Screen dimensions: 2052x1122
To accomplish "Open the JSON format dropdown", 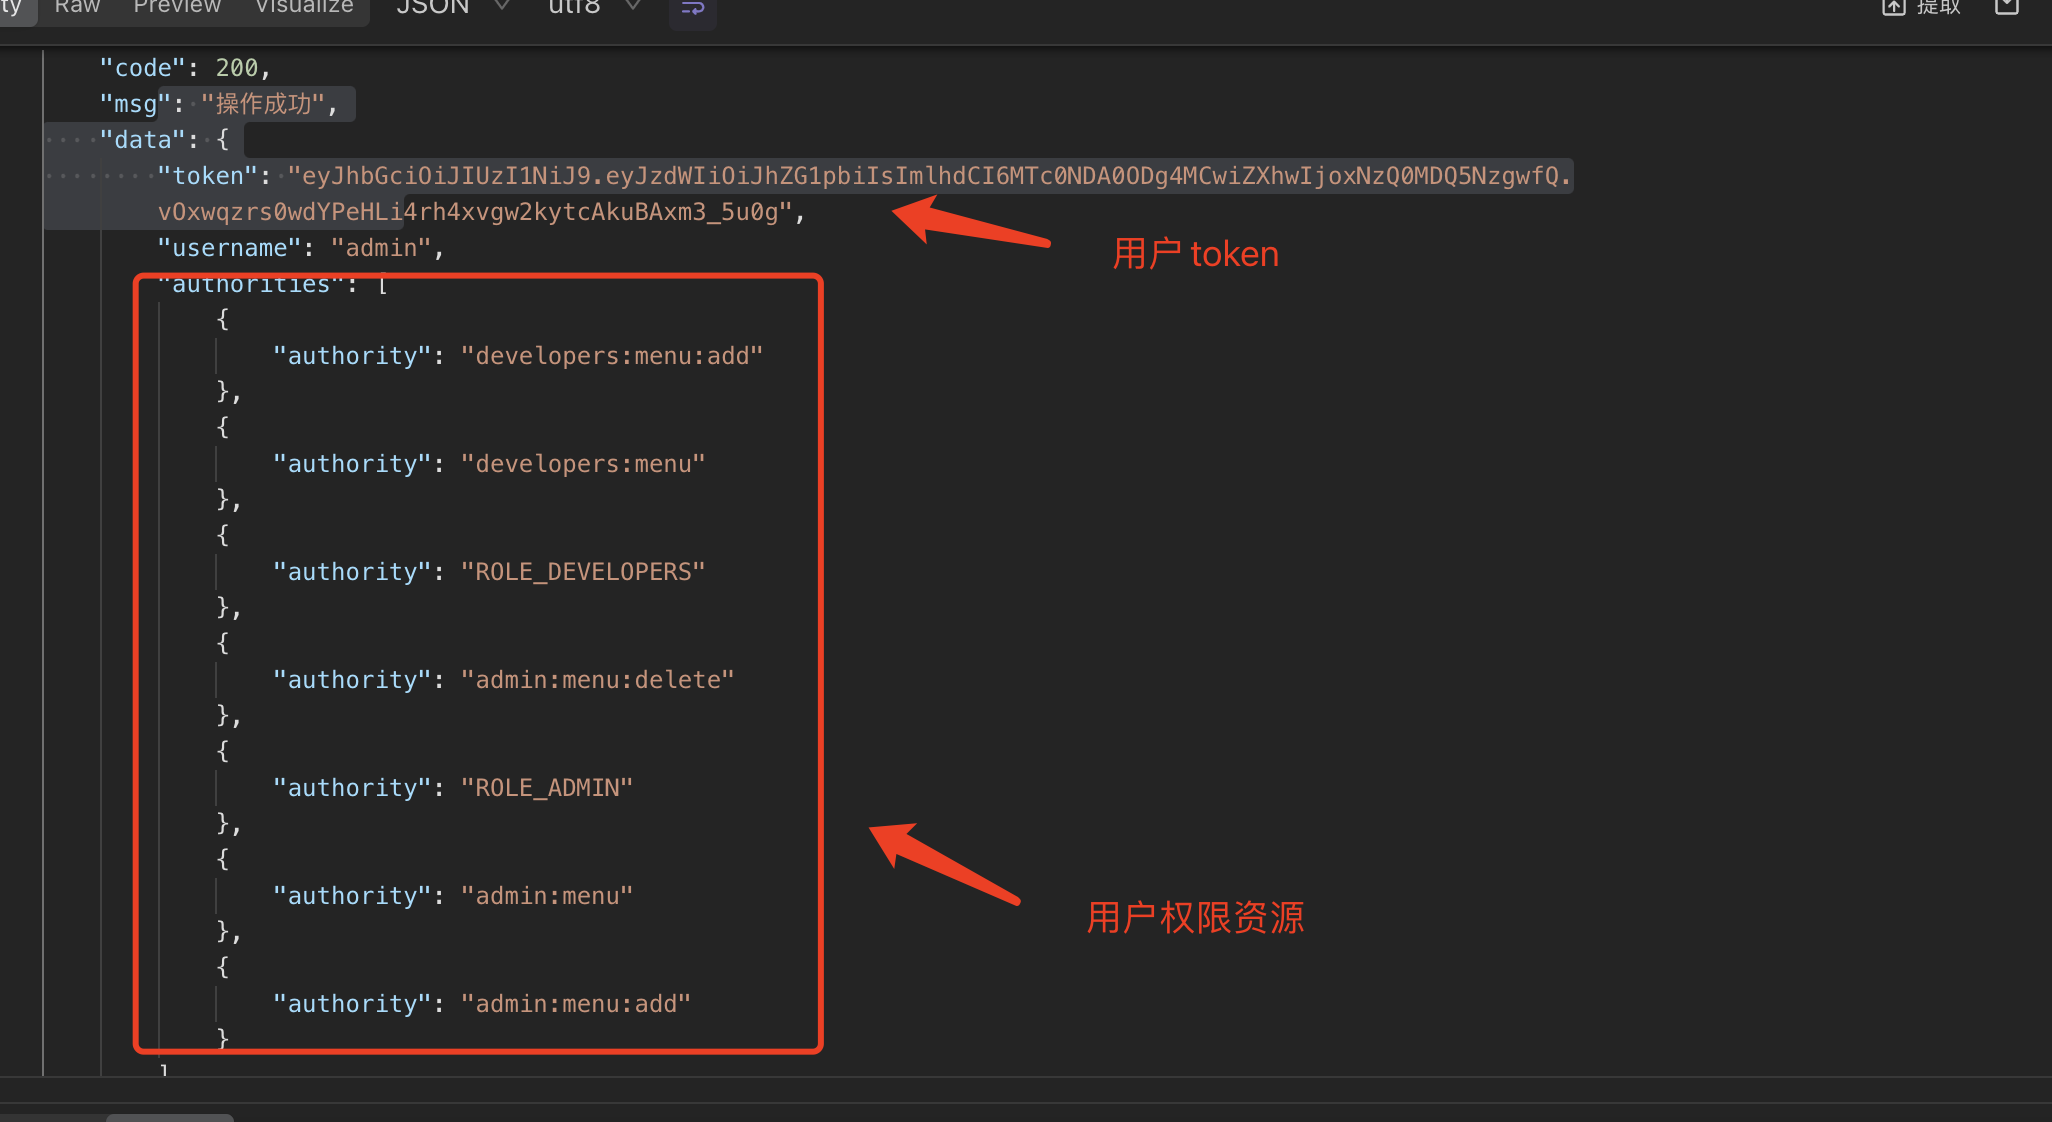I will coord(433,7).
